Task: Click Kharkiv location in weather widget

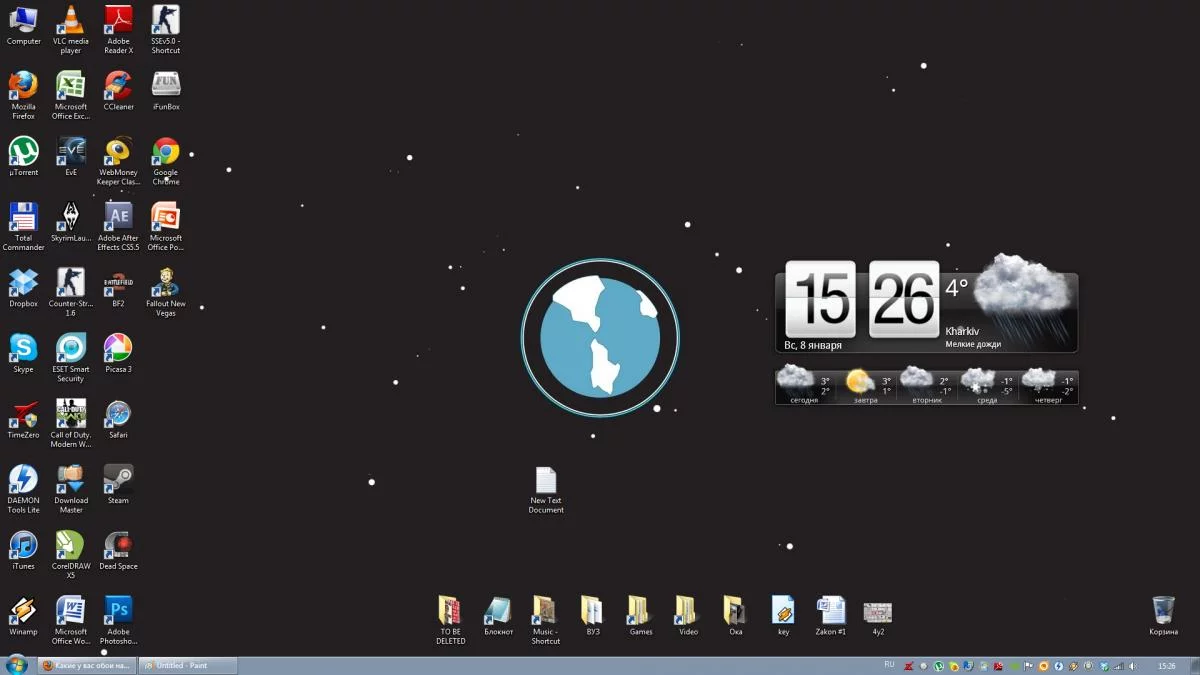Action: coord(962,330)
